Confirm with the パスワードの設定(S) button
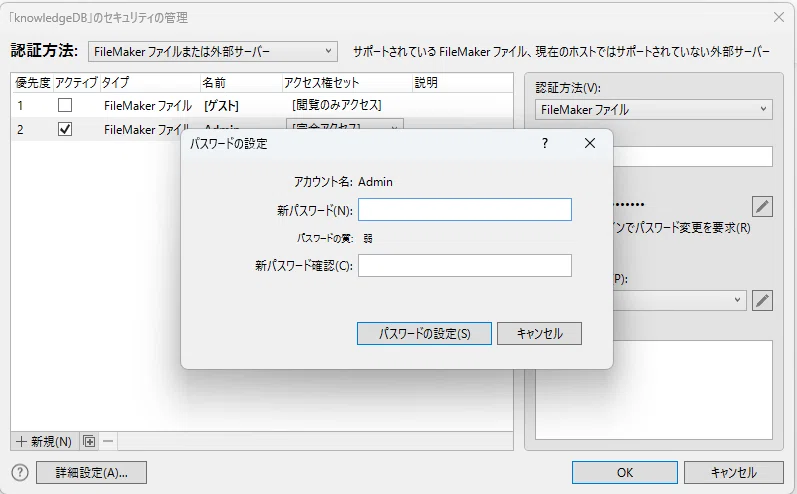This screenshot has height=494, width=797. (424, 333)
